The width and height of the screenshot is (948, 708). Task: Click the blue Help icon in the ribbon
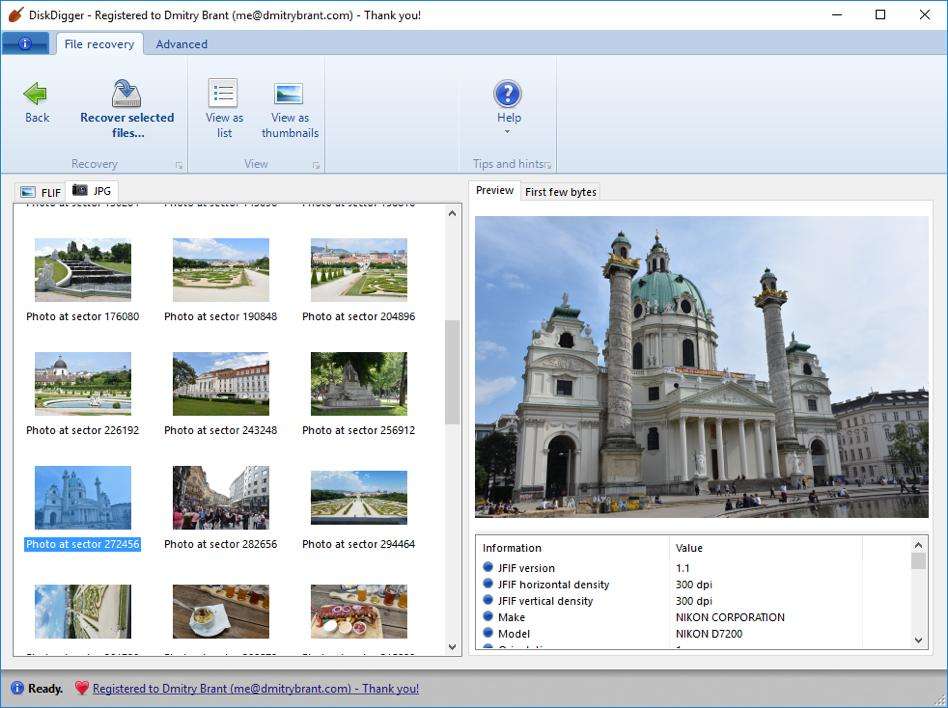[508, 94]
